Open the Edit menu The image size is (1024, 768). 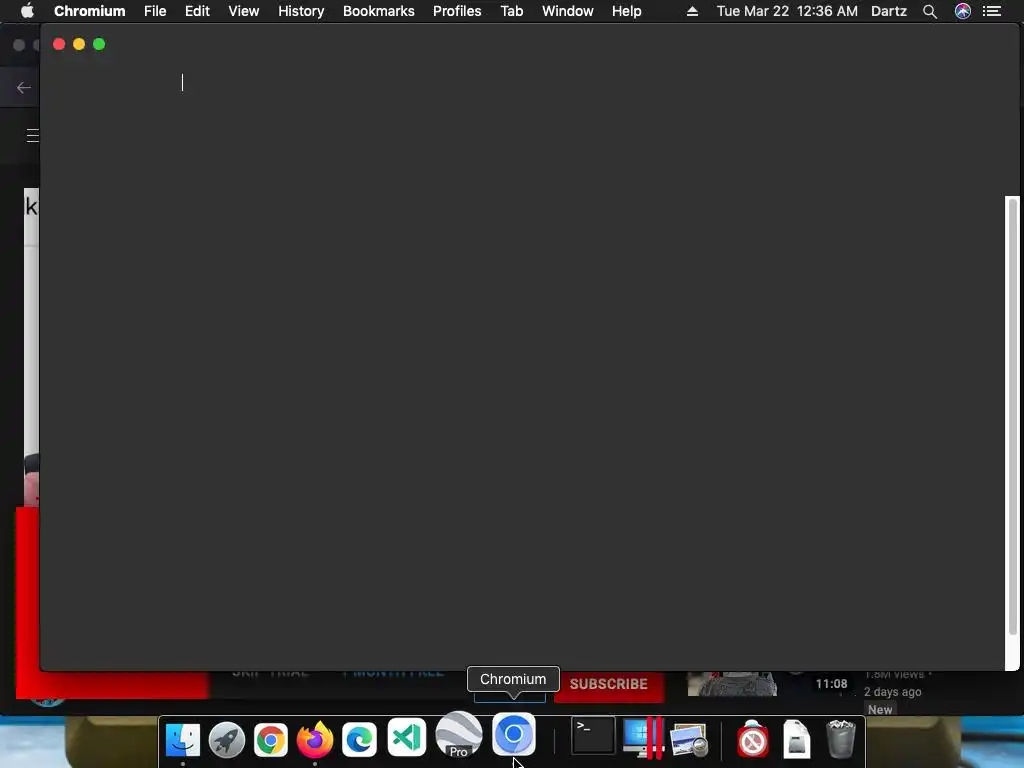(x=197, y=11)
